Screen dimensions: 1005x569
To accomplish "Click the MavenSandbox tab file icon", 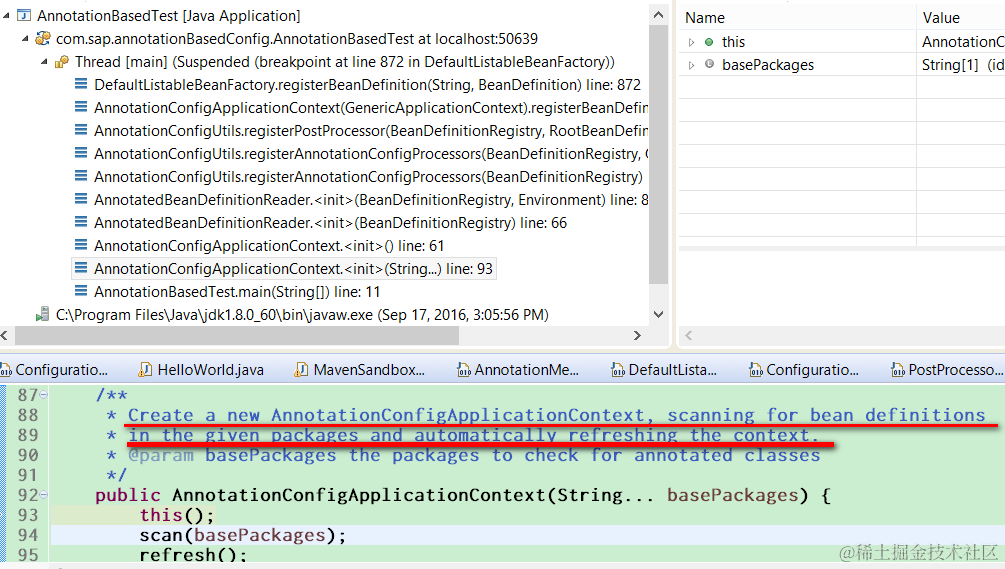I will (301, 370).
